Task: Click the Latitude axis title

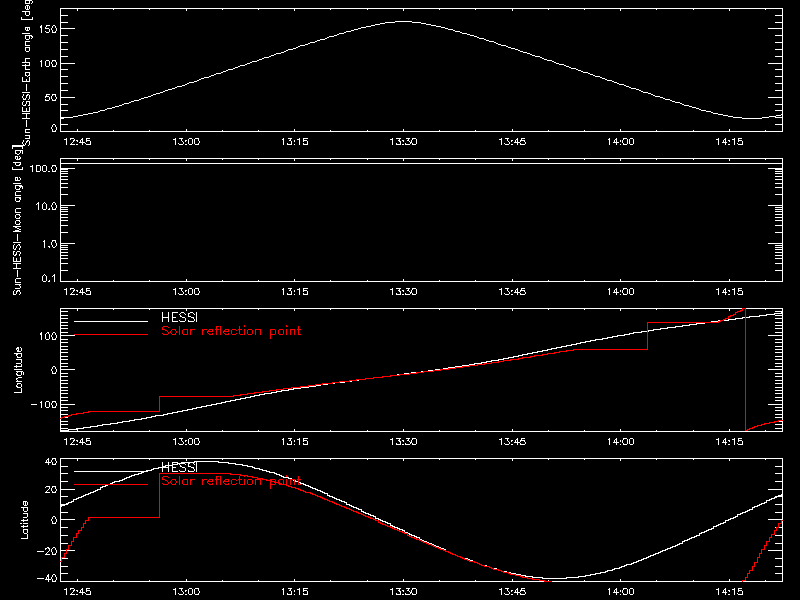Action: [24, 520]
